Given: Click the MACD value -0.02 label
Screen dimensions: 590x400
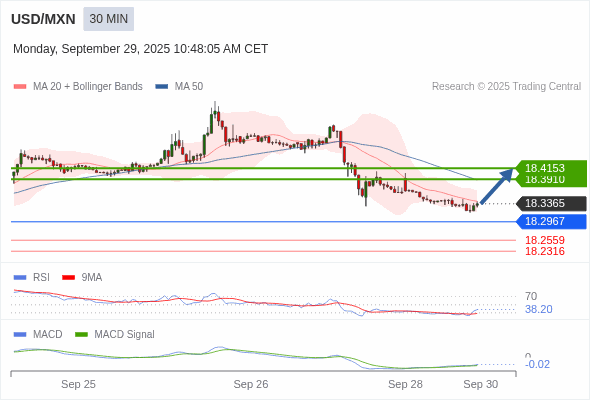Looking at the screenshot, I should (537, 364).
